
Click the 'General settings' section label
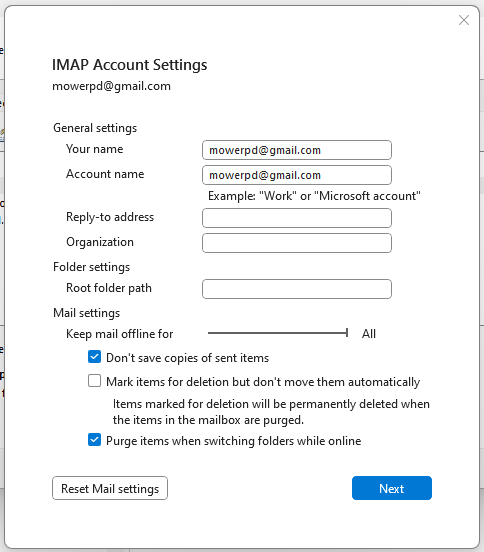pos(95,128)
